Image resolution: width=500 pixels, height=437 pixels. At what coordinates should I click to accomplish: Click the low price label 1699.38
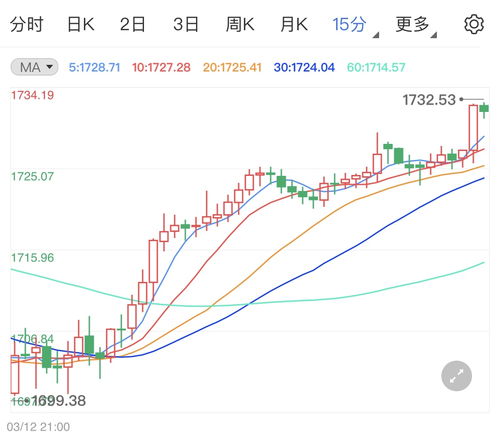pyautogui.click(x=59, y=400)
